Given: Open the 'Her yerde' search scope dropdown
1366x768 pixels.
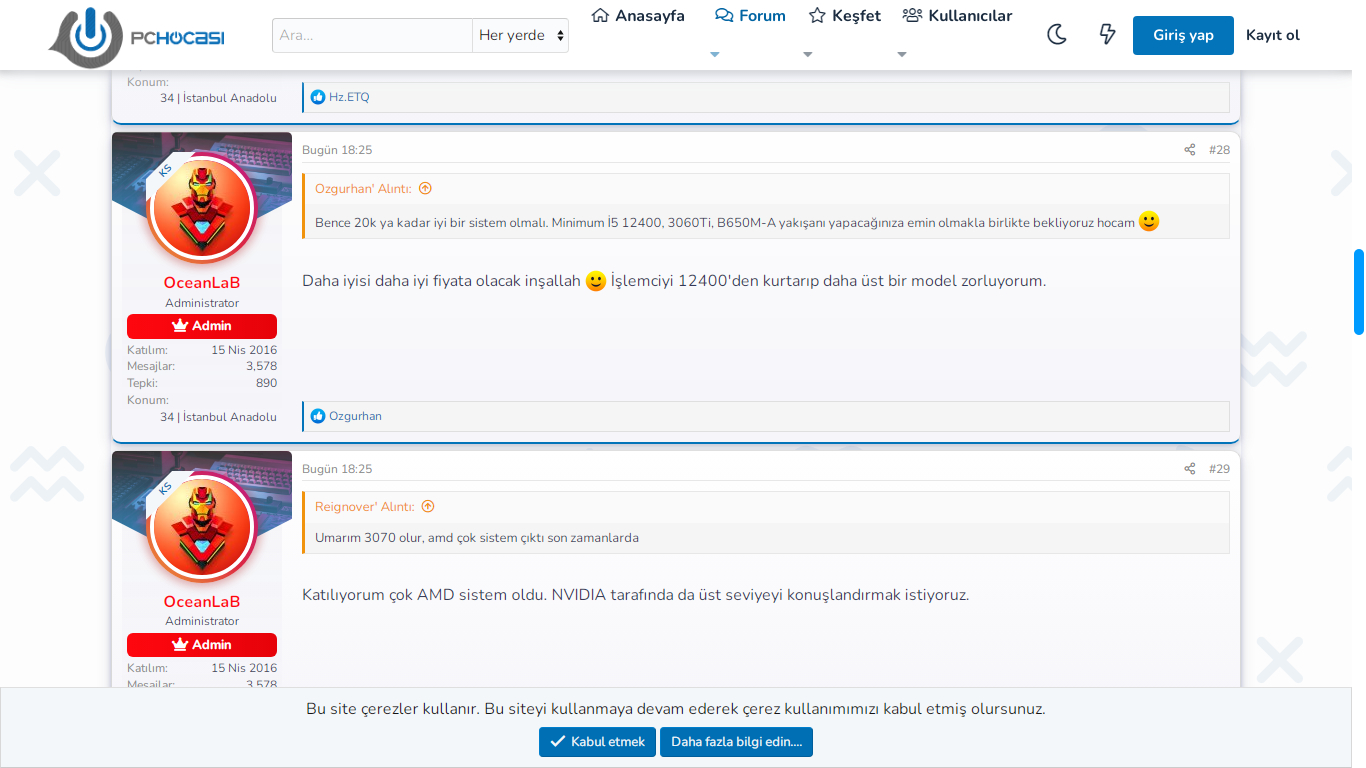Looking at the screenshot, I should 521,35.
